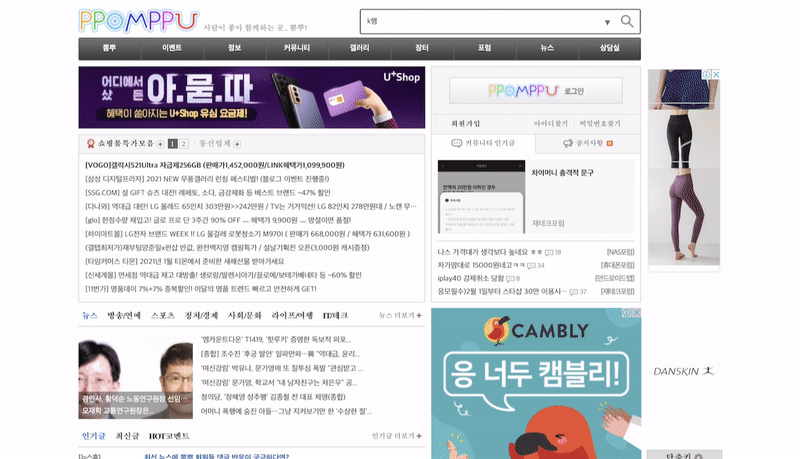Open the 차이머니 충격적 문구 post title
This screenshot has width=800, height=459.
click(x=562, y=173)
